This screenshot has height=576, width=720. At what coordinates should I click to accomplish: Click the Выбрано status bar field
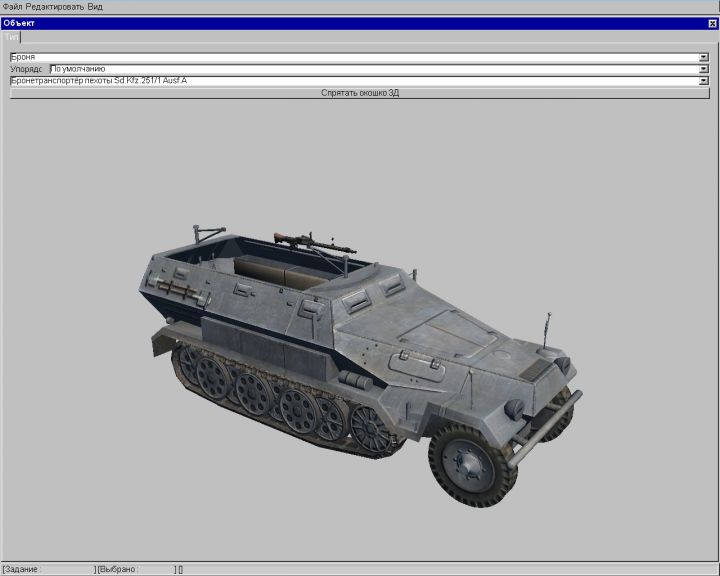[136, 569]
